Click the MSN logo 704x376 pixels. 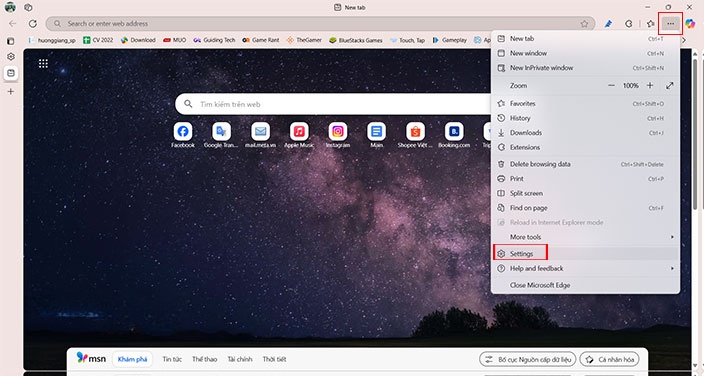coord(91,358)
